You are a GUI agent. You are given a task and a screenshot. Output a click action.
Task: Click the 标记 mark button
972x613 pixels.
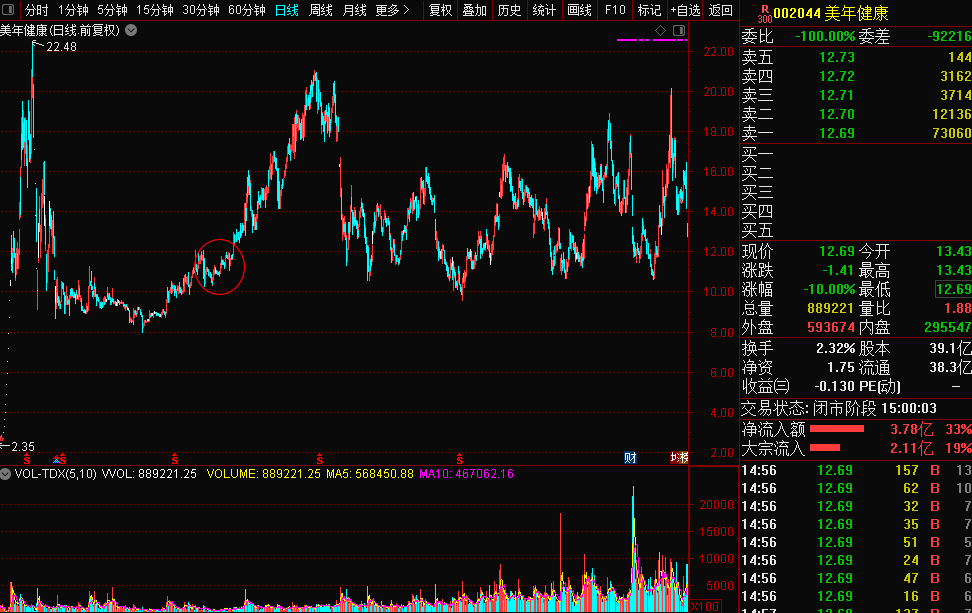[x=649, y=11]
